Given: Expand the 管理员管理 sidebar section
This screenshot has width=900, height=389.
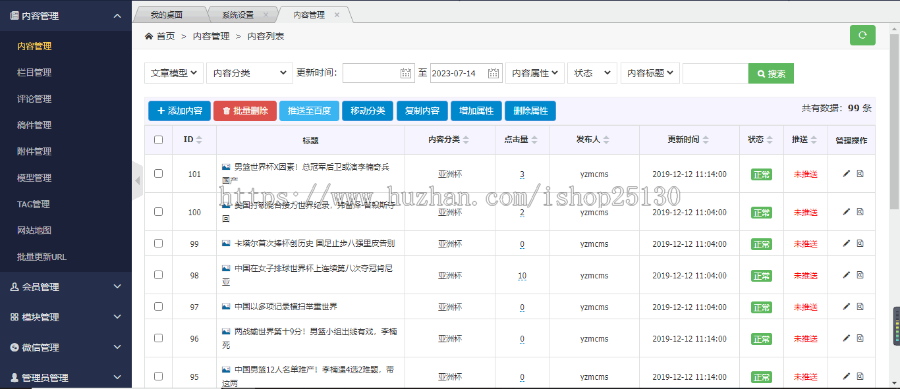Looking at the screenshot, I should (x=66, y=378).
